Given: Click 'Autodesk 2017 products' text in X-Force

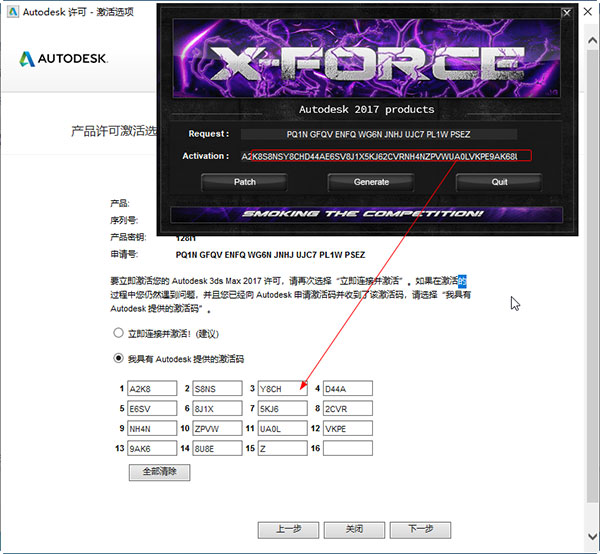Looking at the screenshot, I should (x=367, y=109).
